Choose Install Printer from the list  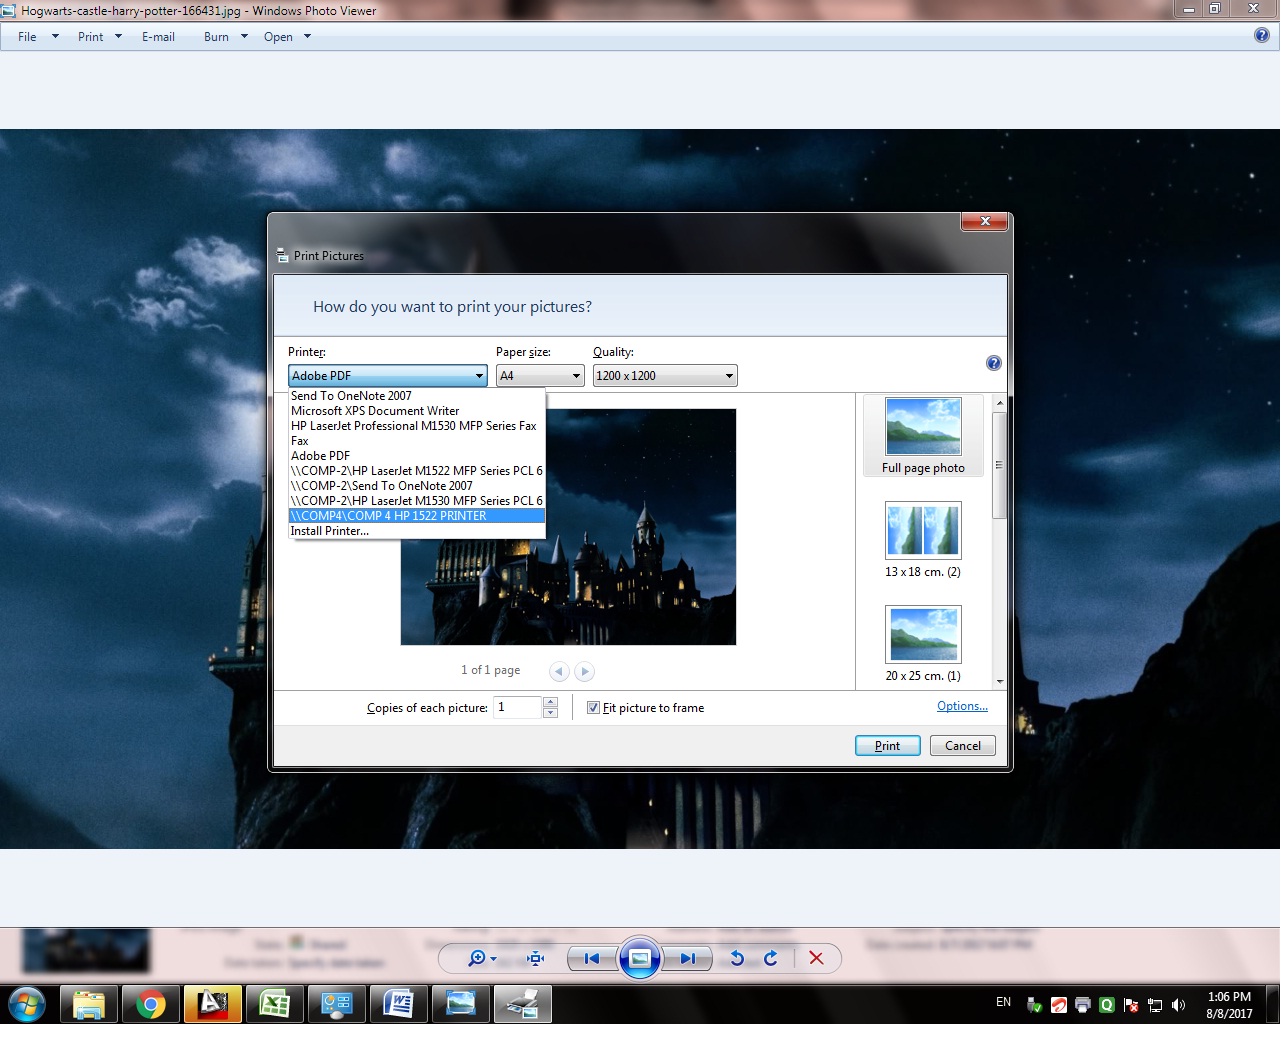330,531
